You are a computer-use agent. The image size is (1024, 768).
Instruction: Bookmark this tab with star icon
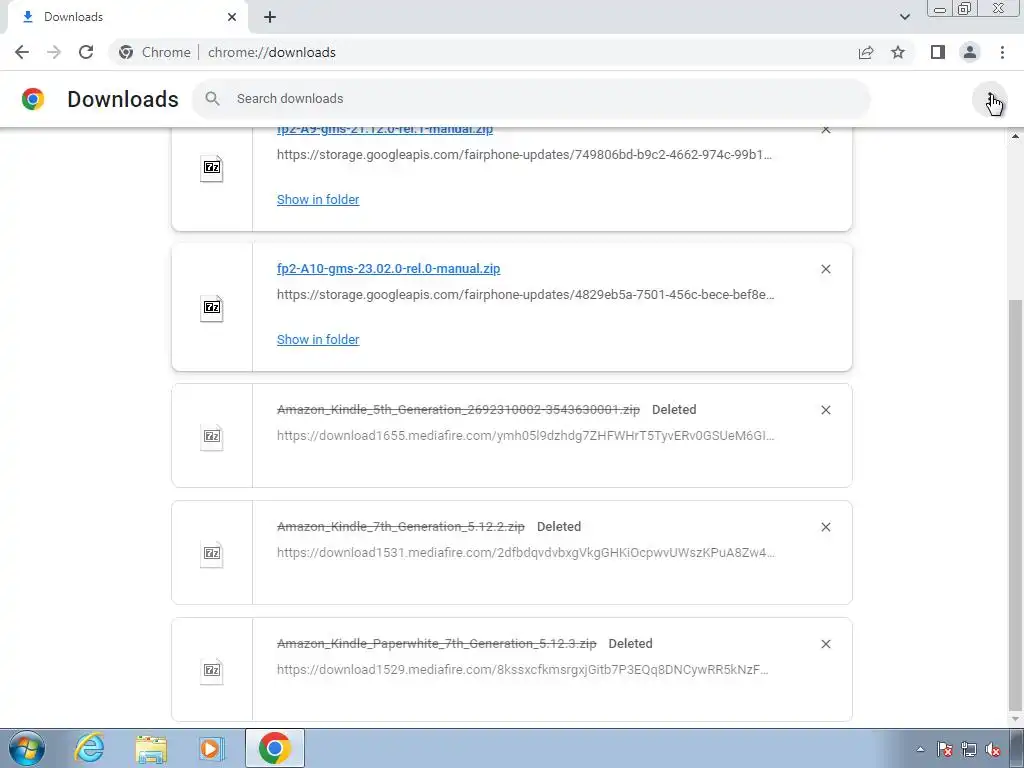click(898, 52)
